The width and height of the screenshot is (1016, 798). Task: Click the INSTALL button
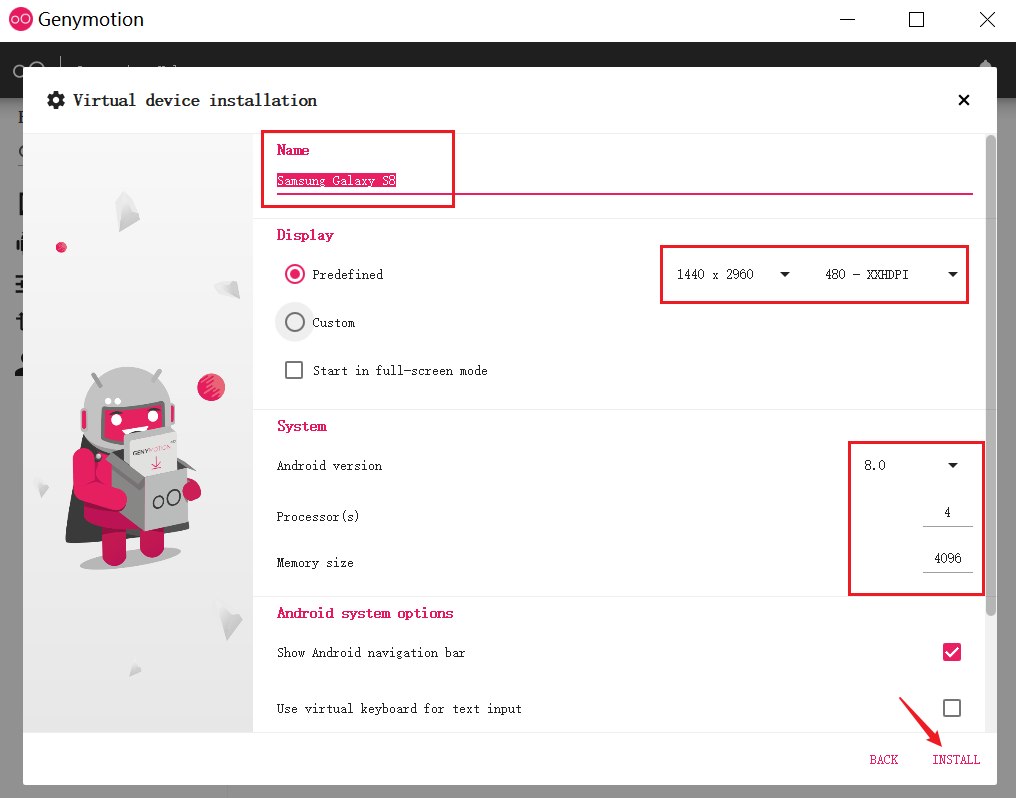point(956,760)
